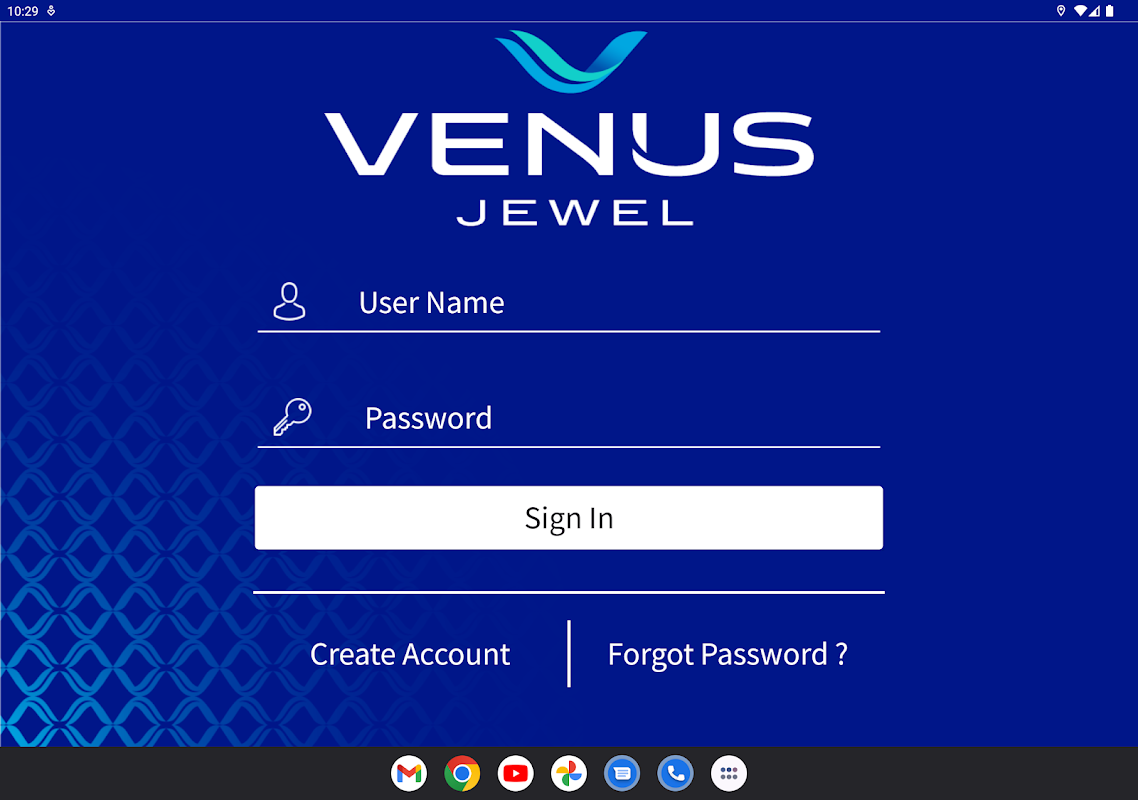Focus the User Name input field

(x=569, y=303)
